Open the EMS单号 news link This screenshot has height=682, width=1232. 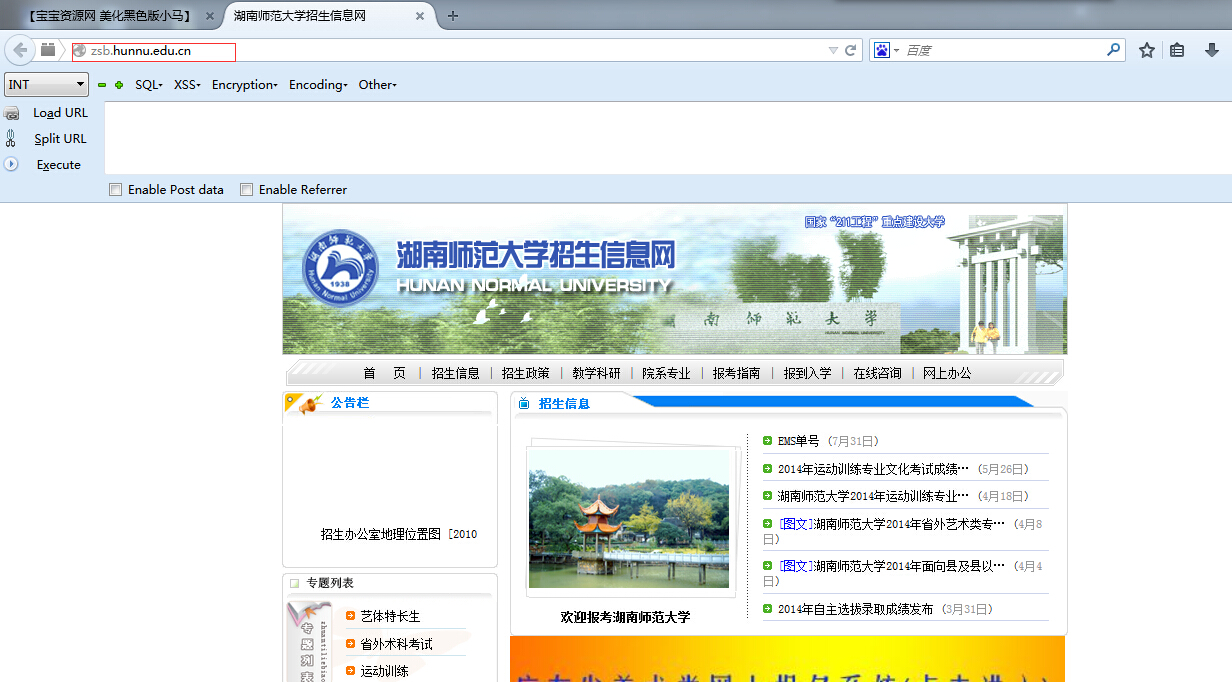[x=798, y=441]
